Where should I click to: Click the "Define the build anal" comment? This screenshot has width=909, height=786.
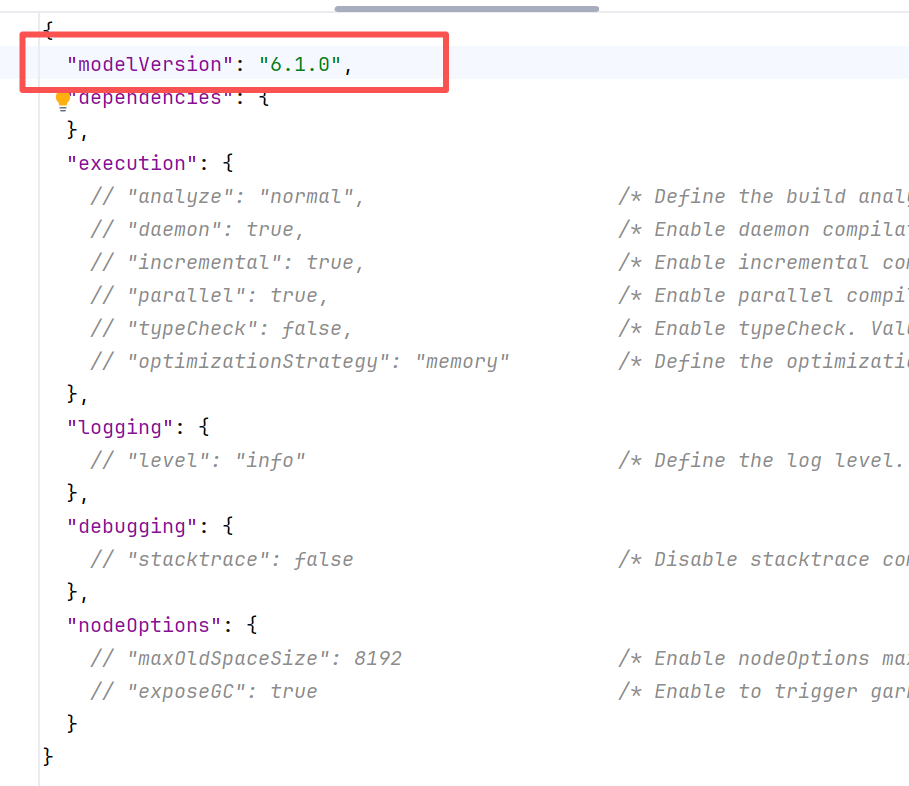763,196
